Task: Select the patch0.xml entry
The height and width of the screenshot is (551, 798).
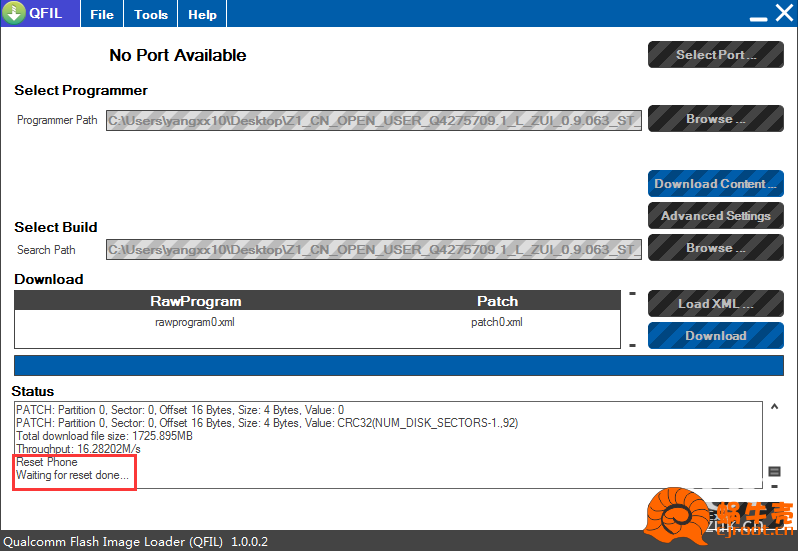Action: pyautogui.click(x=497, y=322)
